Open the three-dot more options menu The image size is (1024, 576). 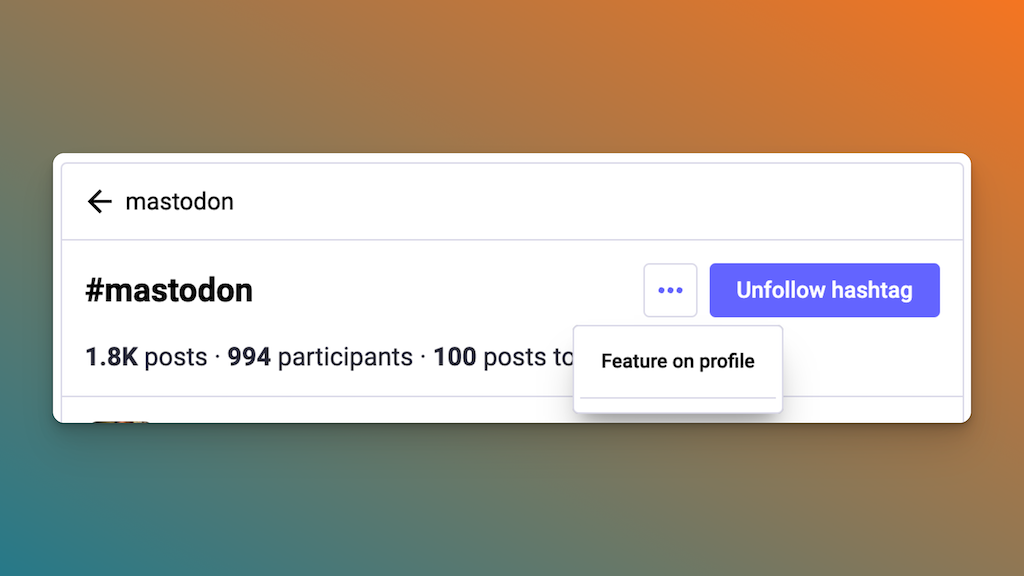coord(670,290)
